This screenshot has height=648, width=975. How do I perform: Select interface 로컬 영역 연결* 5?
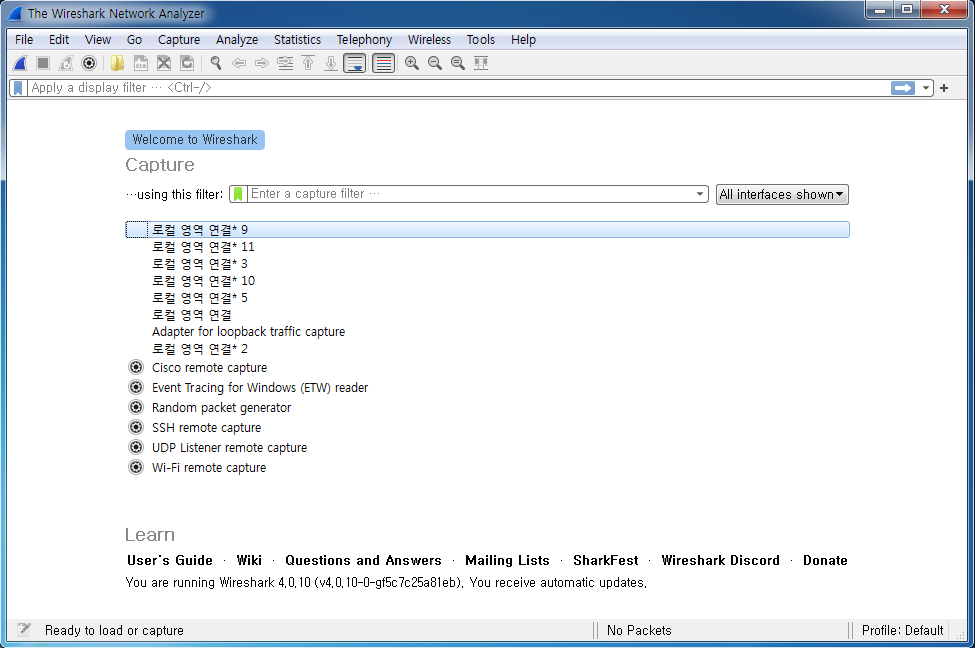tap(487, 298)
